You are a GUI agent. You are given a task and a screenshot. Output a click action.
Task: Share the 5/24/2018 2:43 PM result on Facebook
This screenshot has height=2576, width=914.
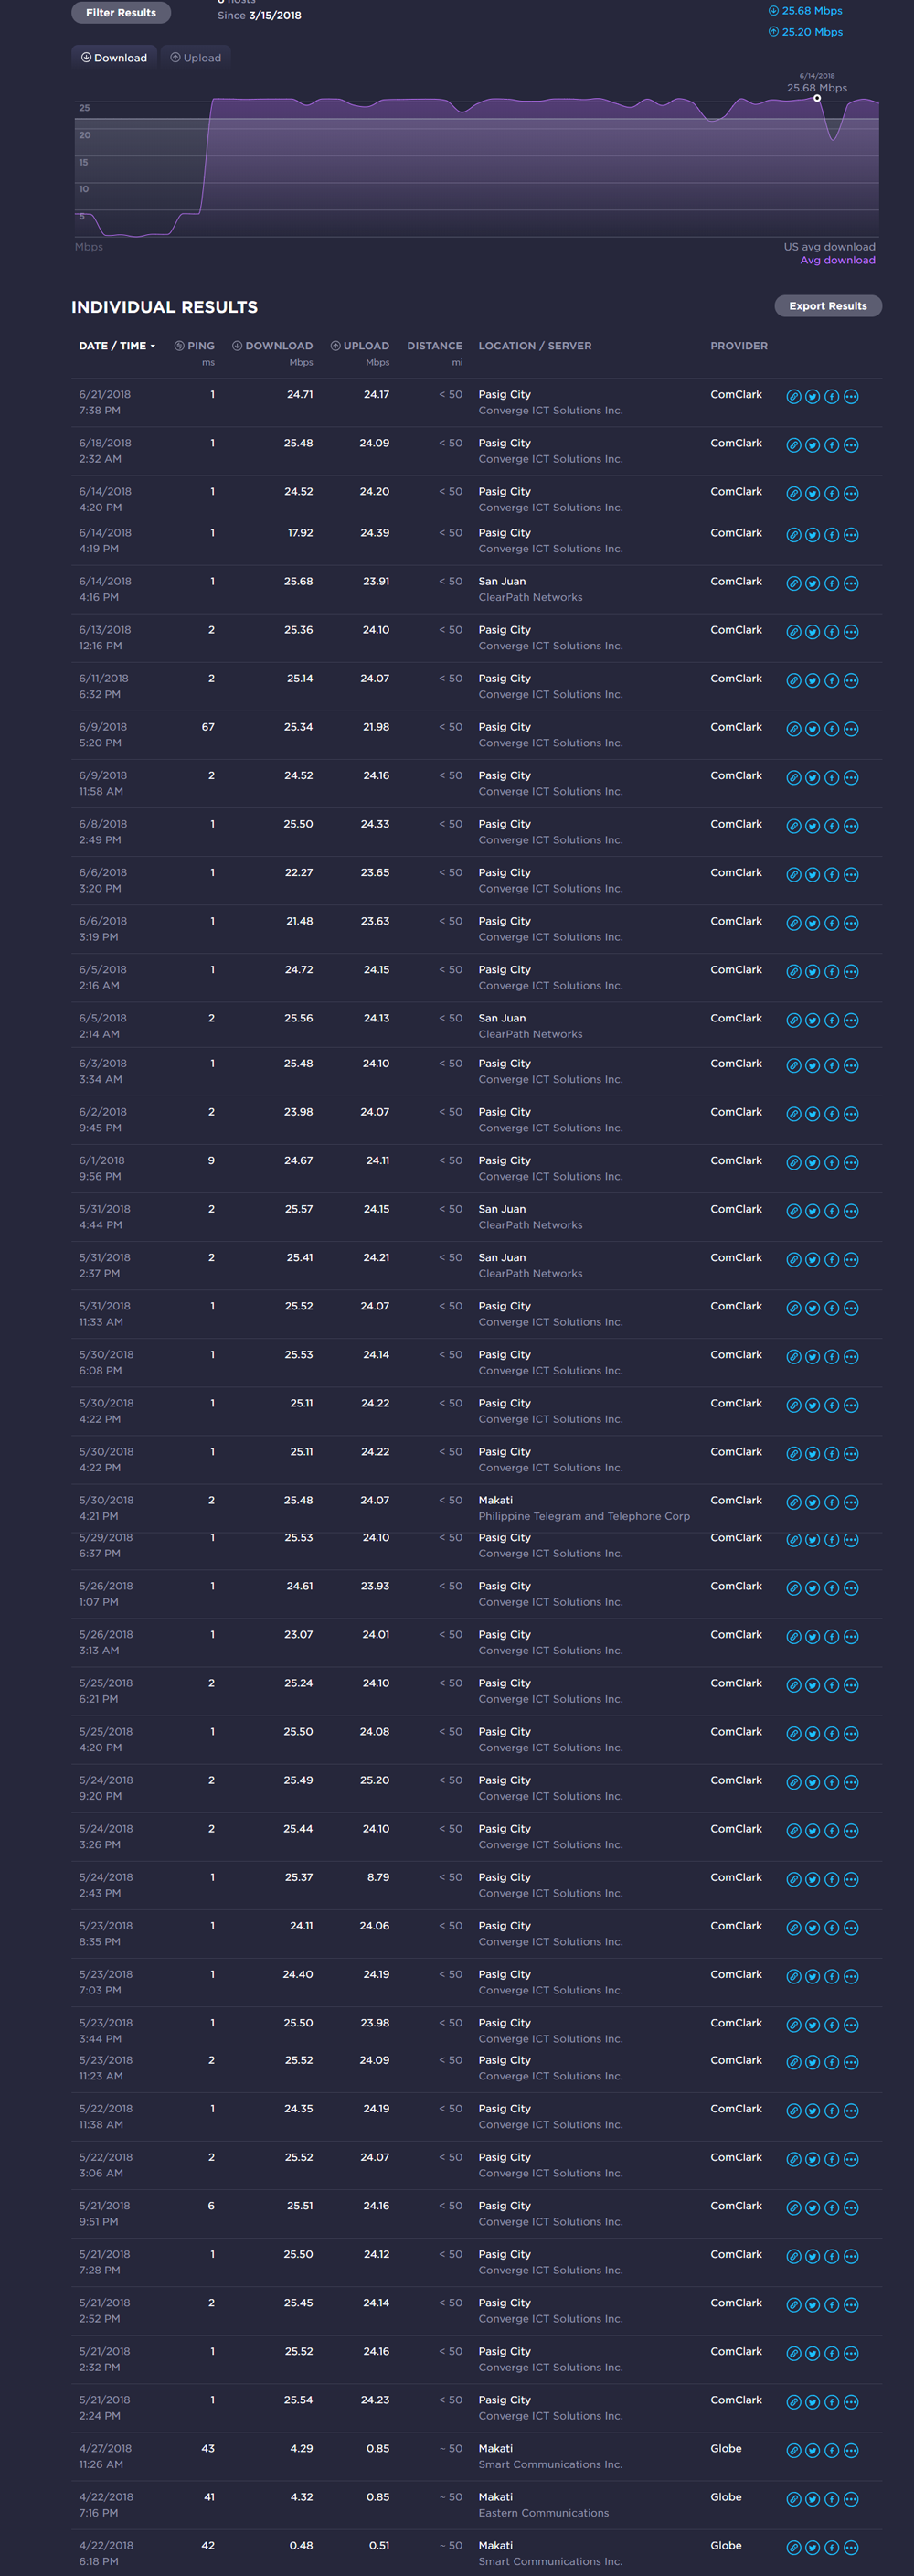coord(831,1879)
